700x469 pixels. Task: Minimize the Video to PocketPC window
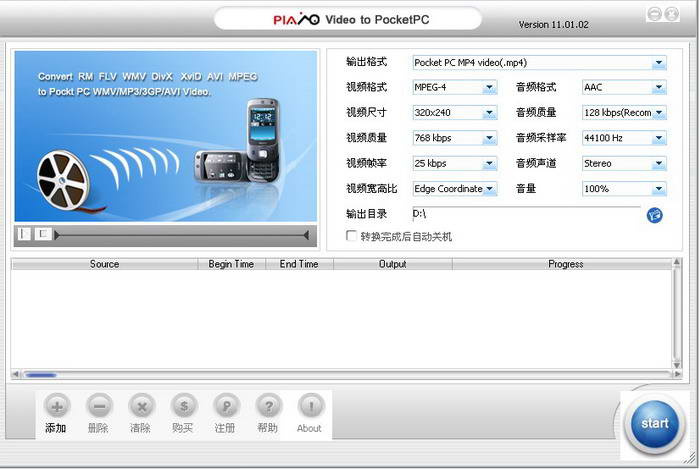click(654, 14)
